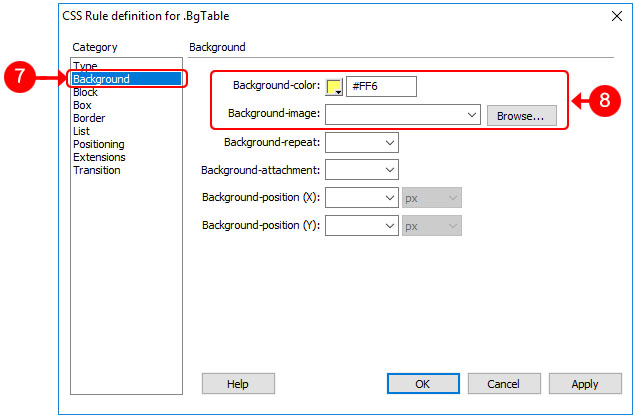Open the Background-position (X) dropdown
636x418 pixels.
(x=389, y=199)
